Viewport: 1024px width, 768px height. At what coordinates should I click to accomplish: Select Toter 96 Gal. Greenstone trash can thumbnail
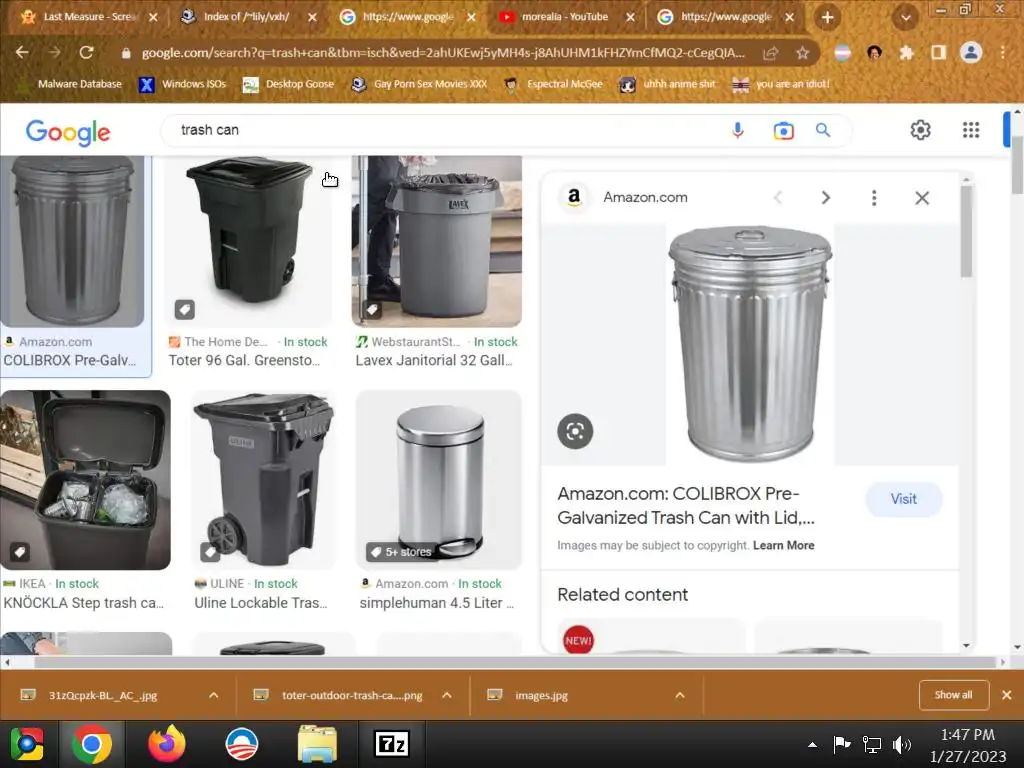(x=248, y=240)
